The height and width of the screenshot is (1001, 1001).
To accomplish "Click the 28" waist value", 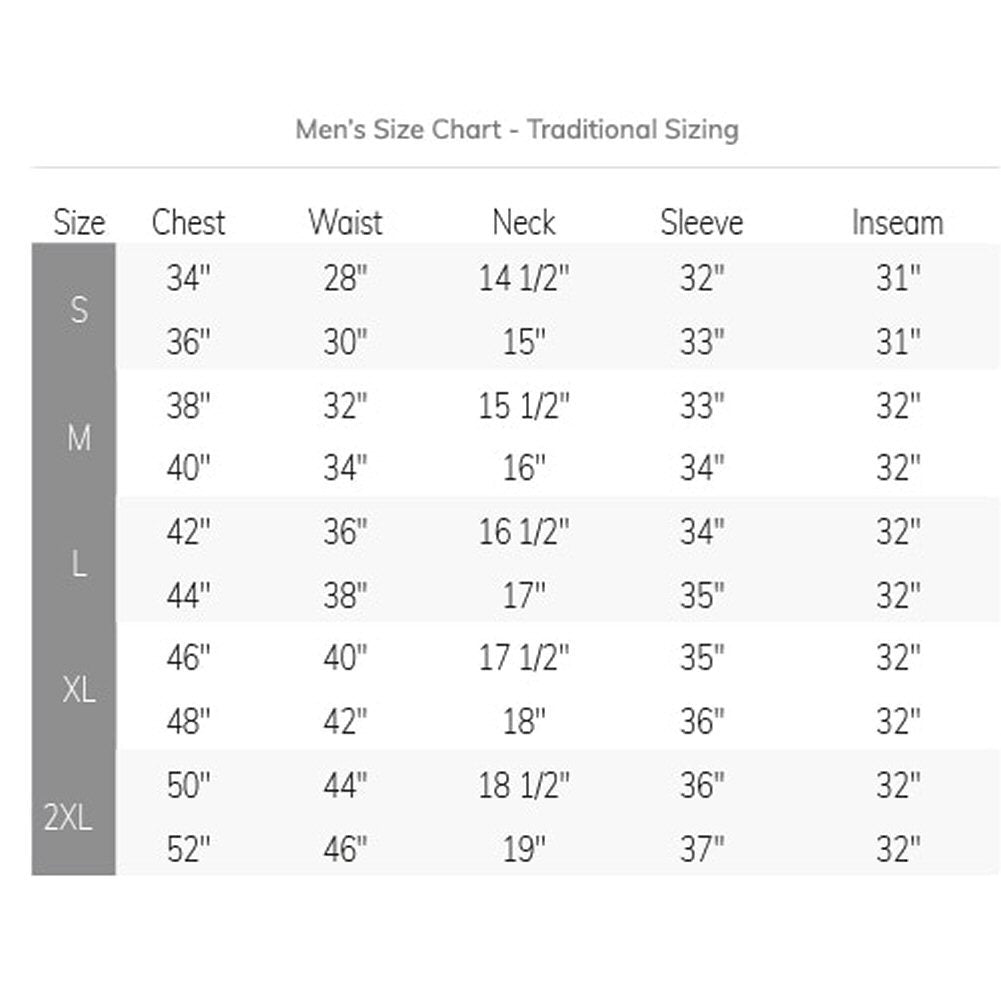I will click(x=345, y=279).
